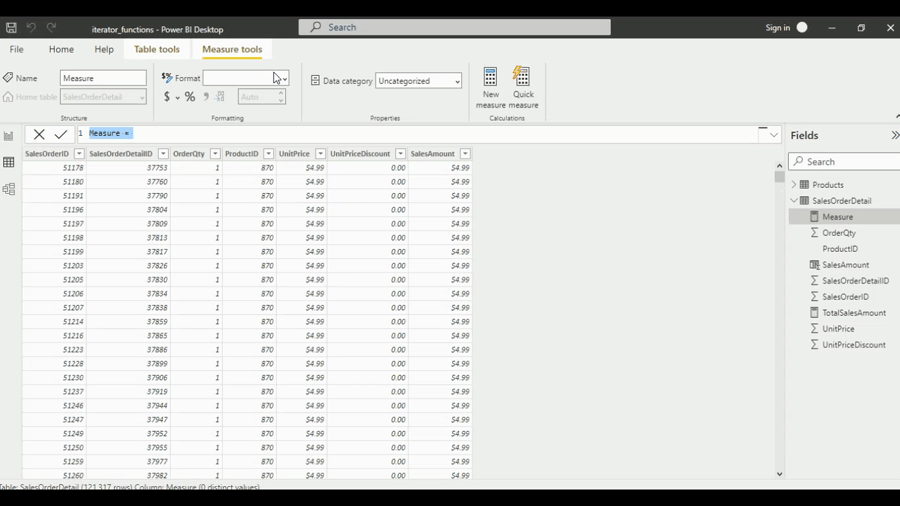900x506 pixels.
Task: Open the Table tools tab
Action: (x=157, y=49)
